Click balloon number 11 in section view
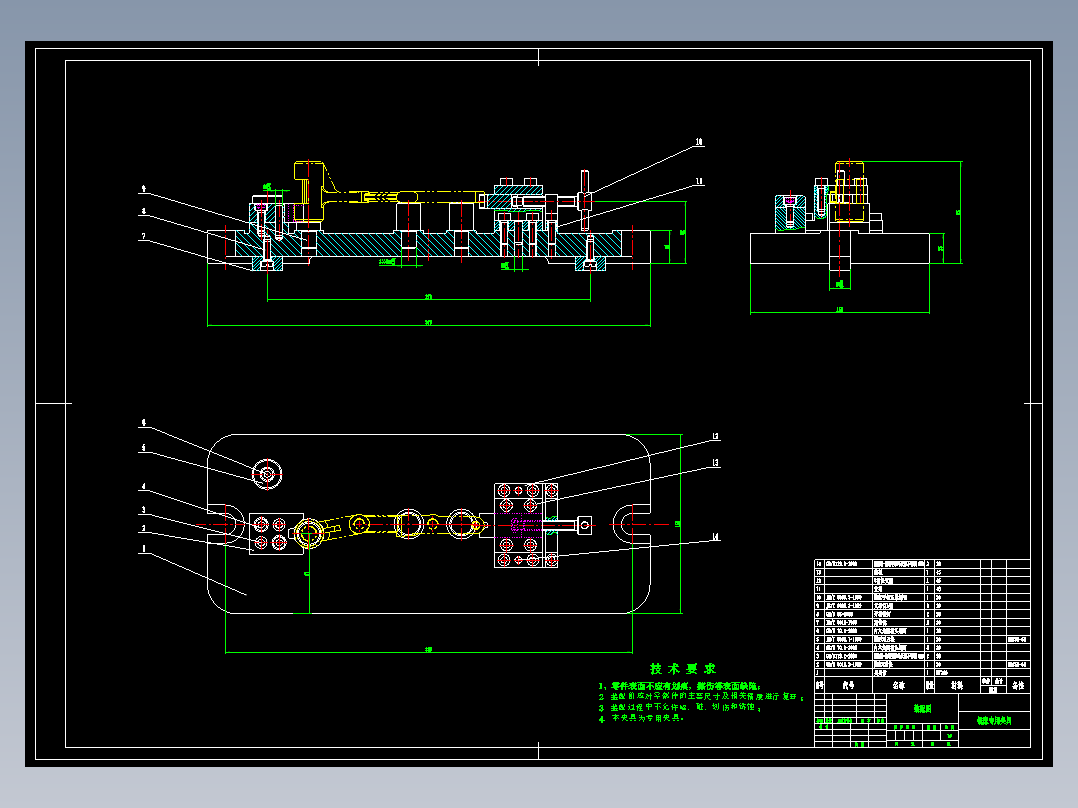The image size is (1078, 808). [x=698, y=182]
